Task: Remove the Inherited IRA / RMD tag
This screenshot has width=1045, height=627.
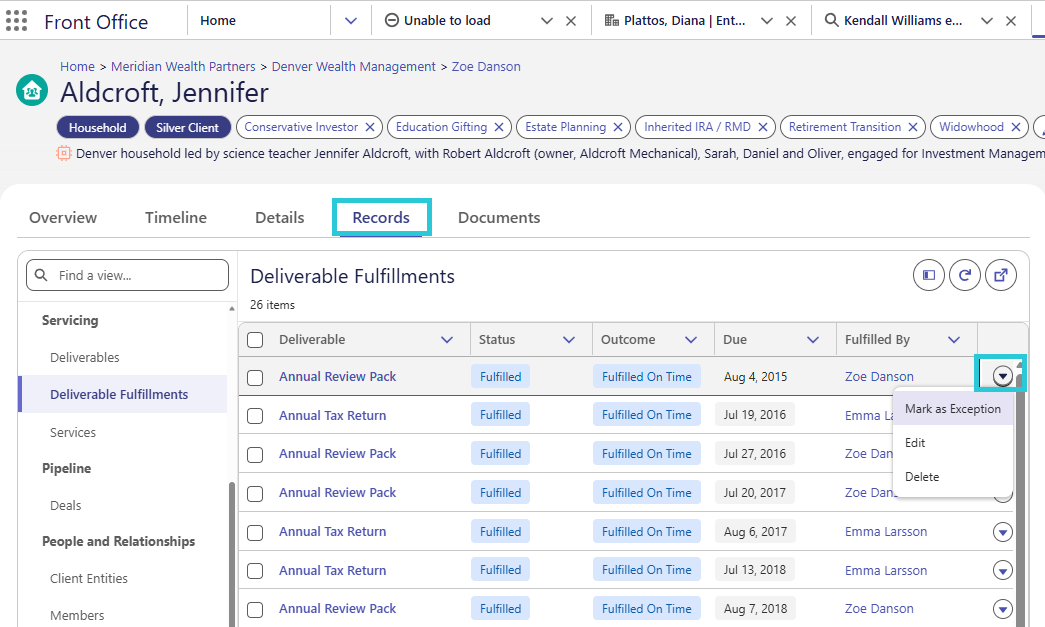Action: click(763, 127)
